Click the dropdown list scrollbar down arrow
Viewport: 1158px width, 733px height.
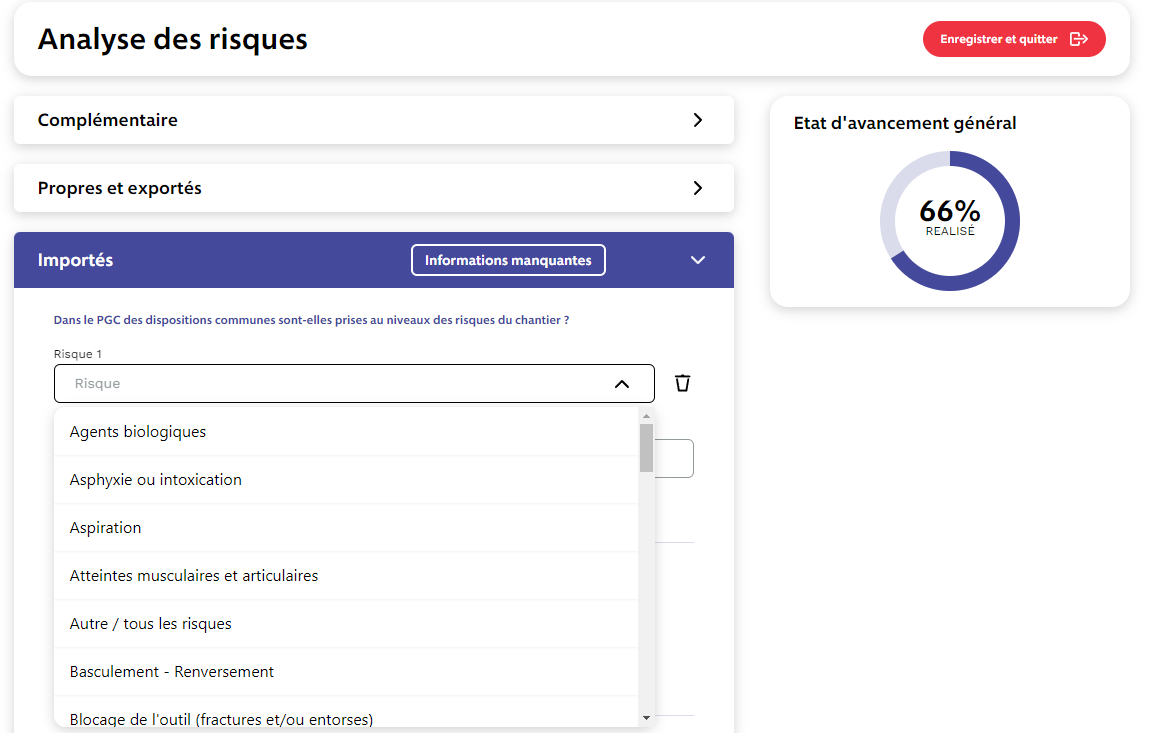646,717
